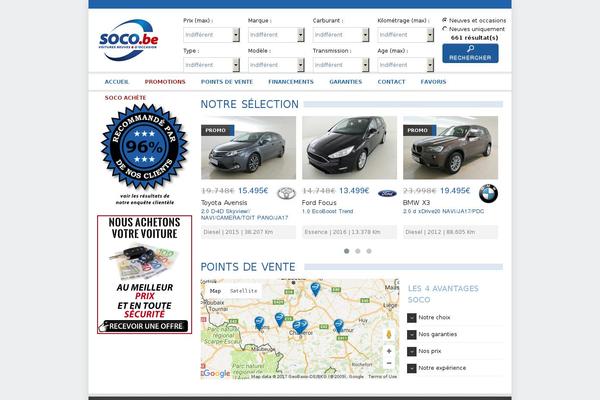Click the 15.495€ Toyota price
Image resolution: width=600 pixels, height=400 pixels.
coord(253,191)
